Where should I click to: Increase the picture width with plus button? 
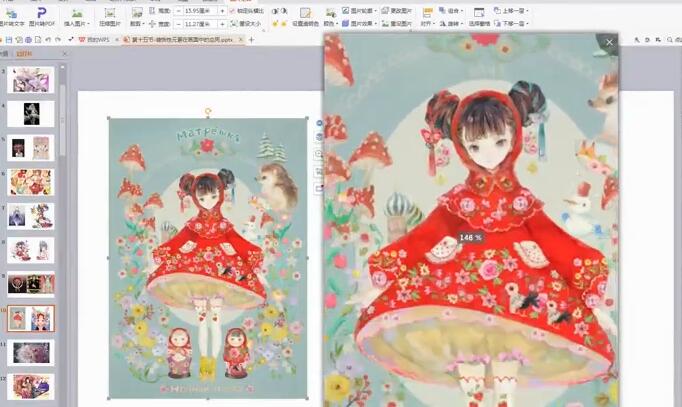click(x=222, y=24)
